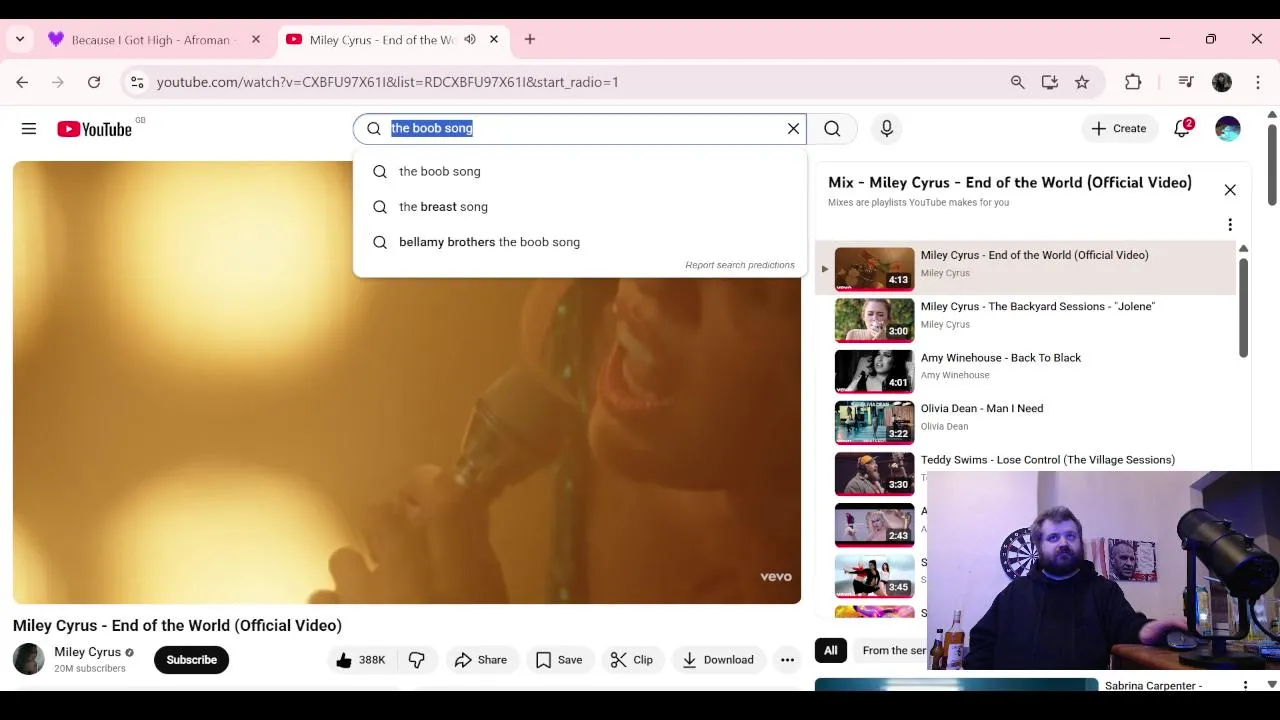Download the video
The width and height of the screenshot is (1280, 720).
pos(718,660)
